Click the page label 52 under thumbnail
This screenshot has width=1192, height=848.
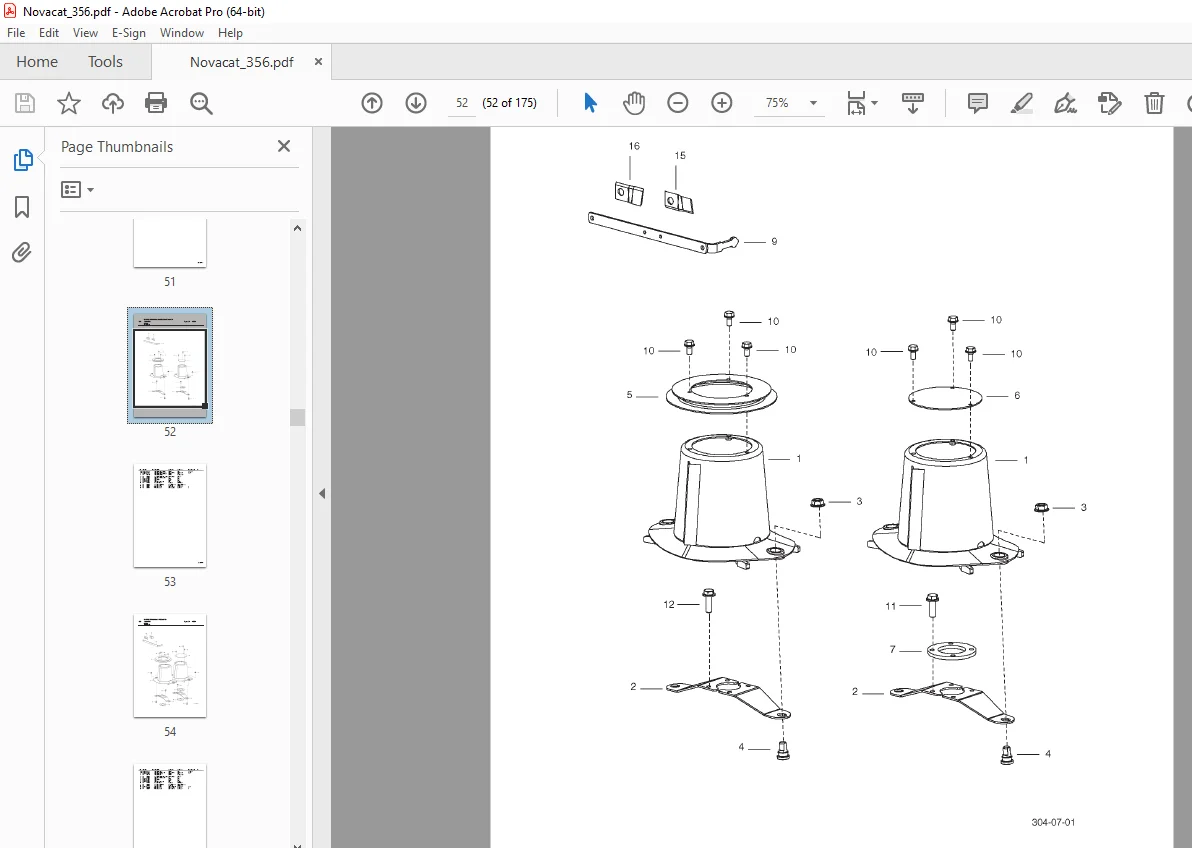click(170, 431)
